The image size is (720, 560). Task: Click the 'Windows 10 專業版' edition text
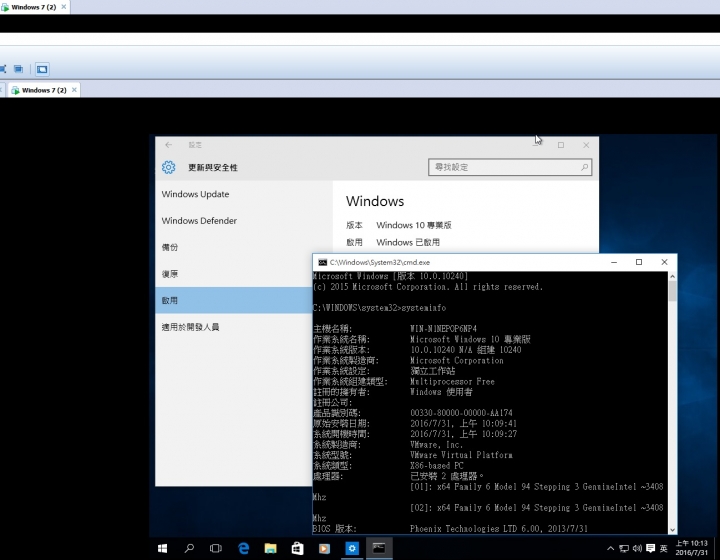(414, 225)
